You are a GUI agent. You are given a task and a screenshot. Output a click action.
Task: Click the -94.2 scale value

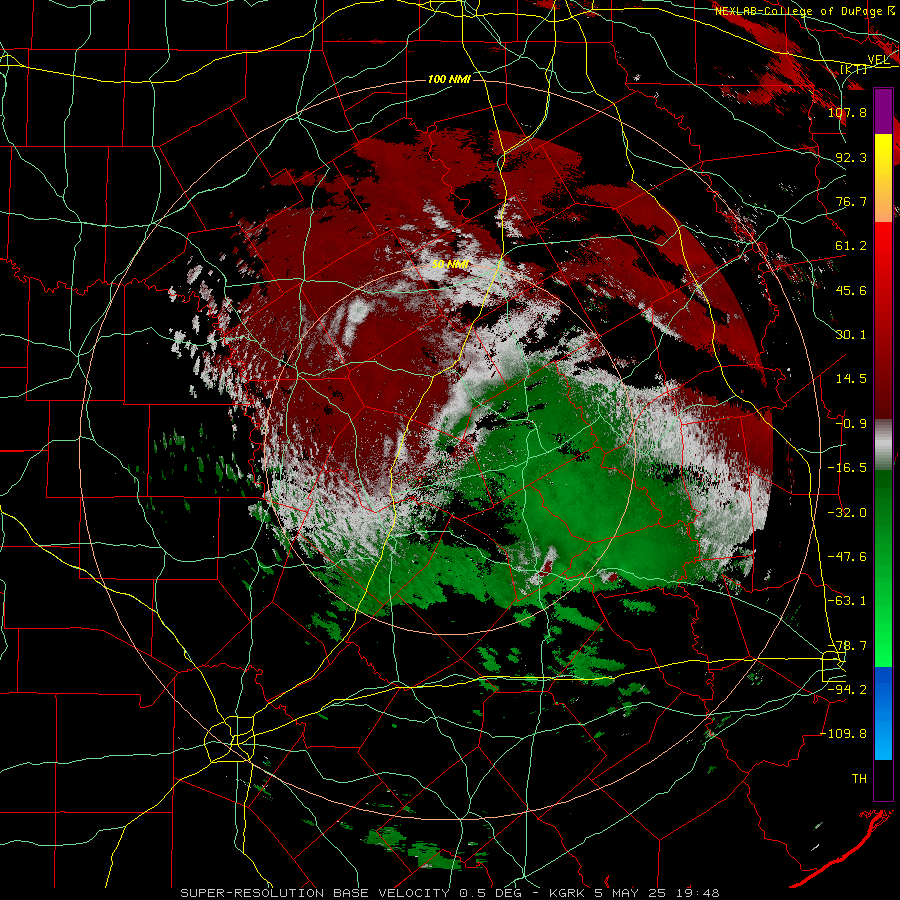click(x=847, y=690)
